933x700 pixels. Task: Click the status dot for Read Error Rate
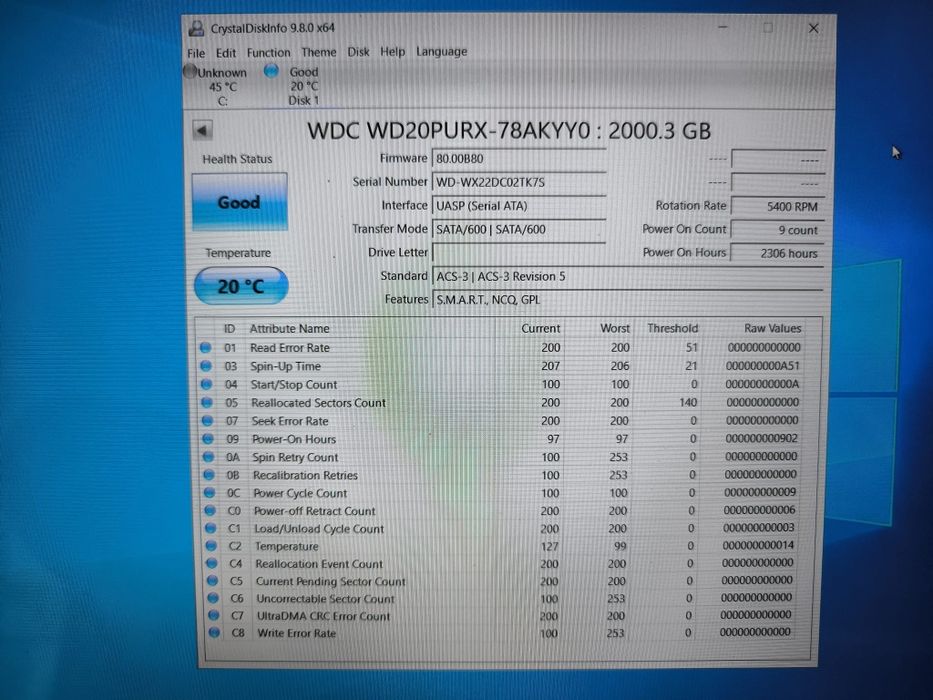(x=205, y=348)
